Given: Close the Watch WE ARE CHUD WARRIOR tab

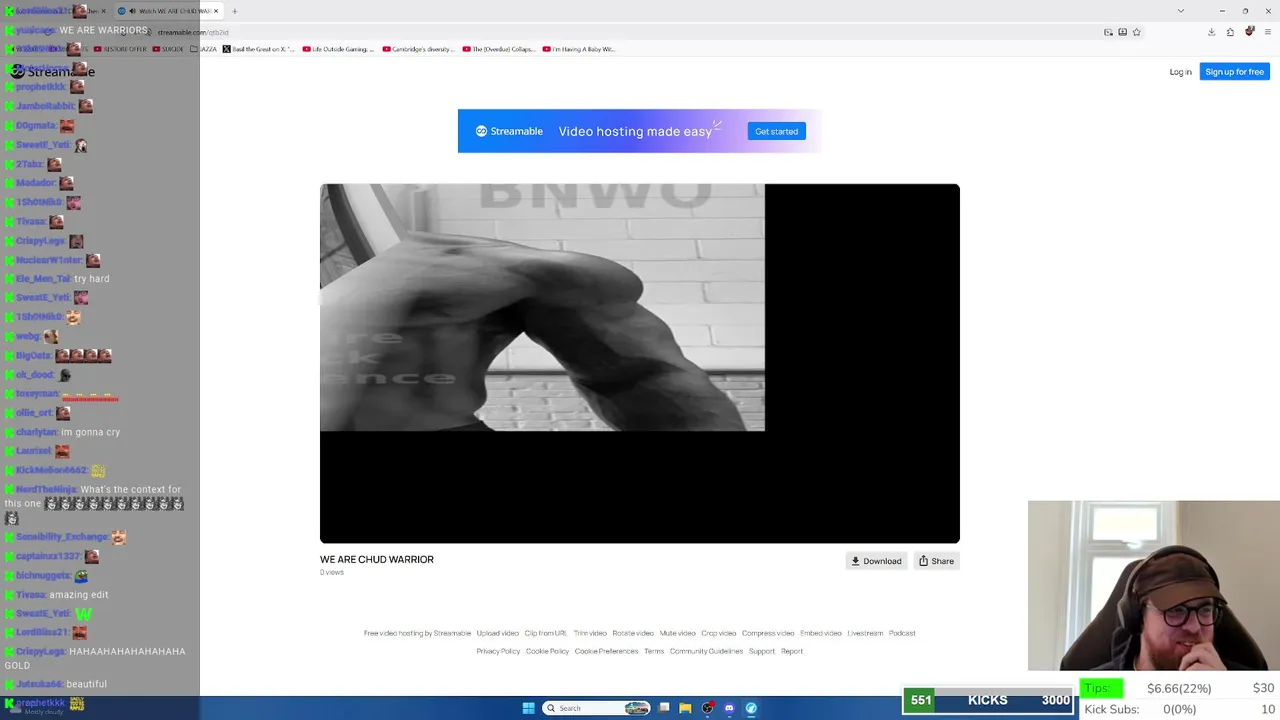Looking at the screenshot, I should [x=216, y=11].
